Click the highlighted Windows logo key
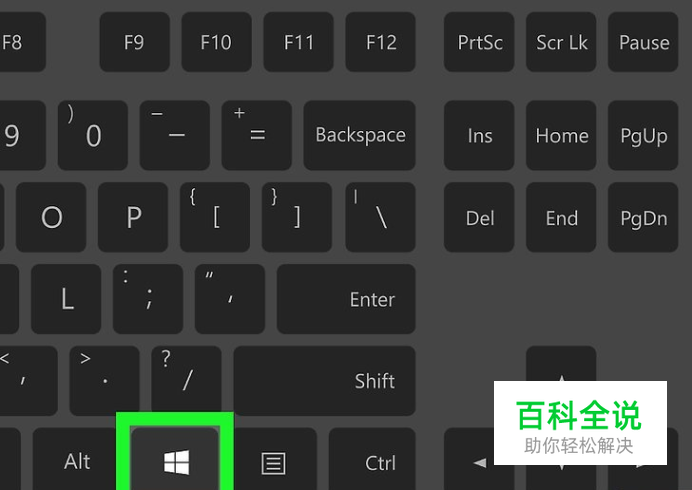The image size is (692, 490). [x=176, y=459]
